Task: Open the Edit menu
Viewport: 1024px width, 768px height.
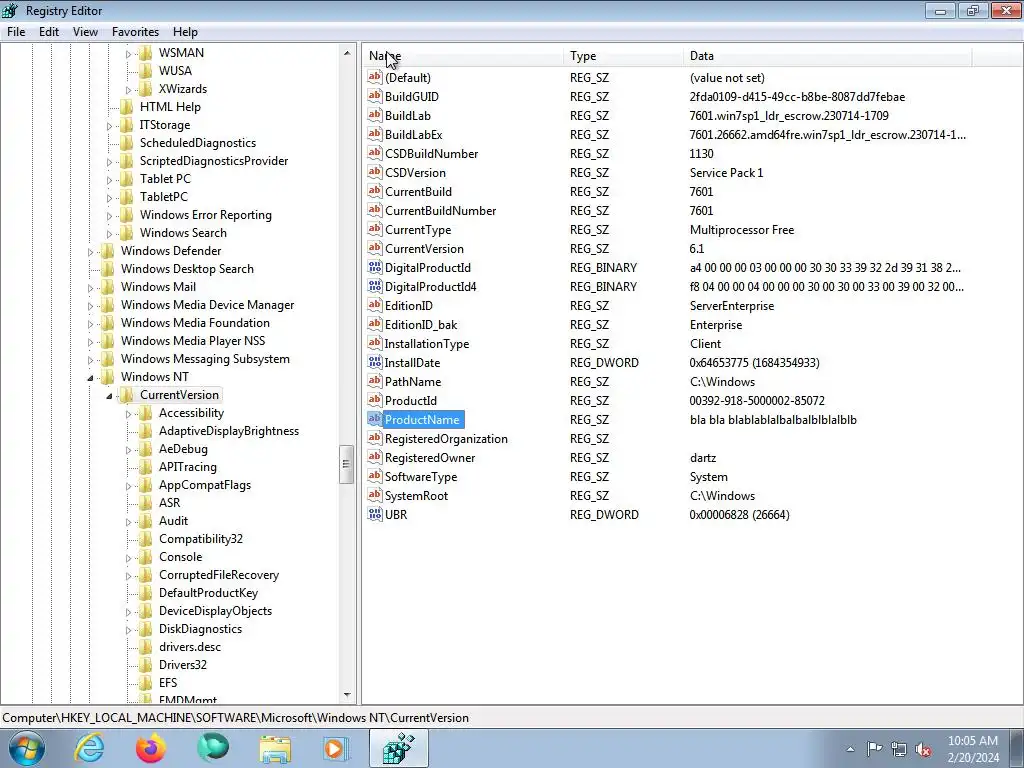Action: coord(49,31)
